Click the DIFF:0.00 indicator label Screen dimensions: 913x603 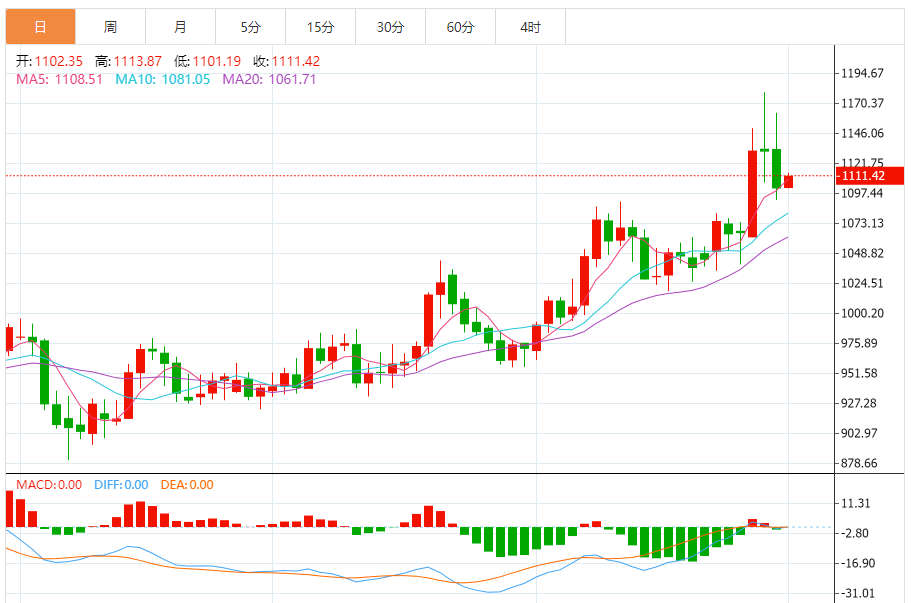pos(121,485)
